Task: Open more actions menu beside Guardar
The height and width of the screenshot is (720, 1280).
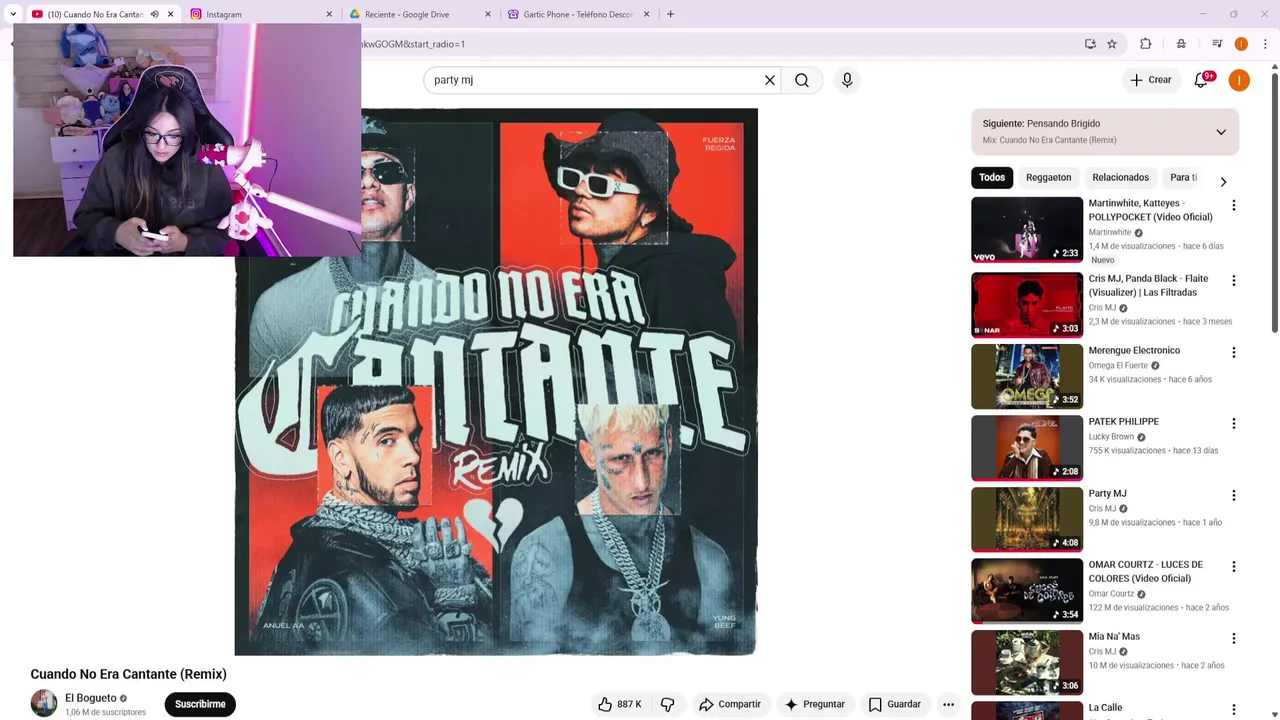Action: pos(948,704)
